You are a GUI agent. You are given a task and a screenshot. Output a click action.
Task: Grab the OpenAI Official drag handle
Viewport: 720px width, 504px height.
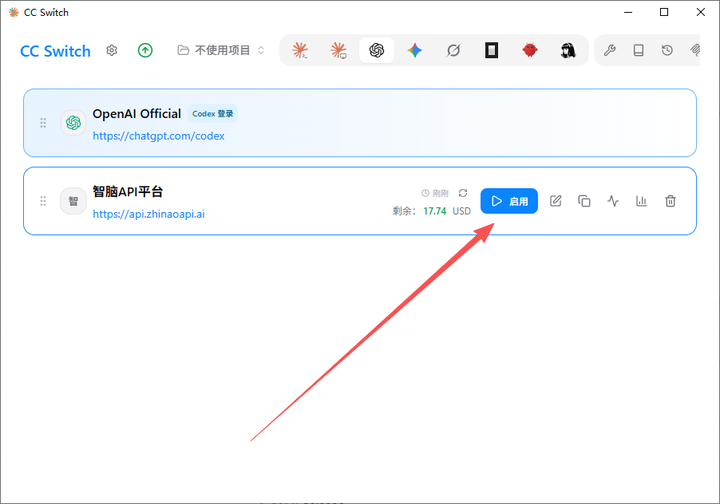(43, 123)
